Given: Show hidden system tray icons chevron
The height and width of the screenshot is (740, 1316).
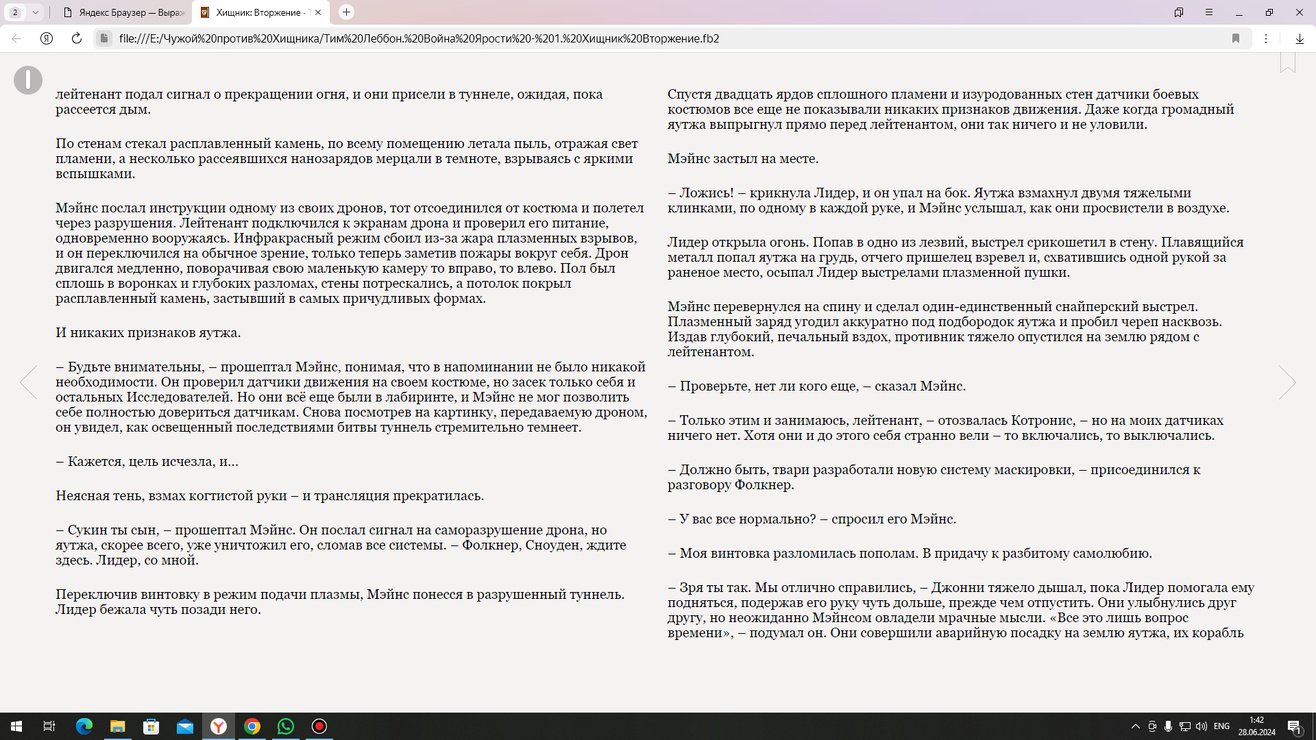Looking at the screenshot, I should coord(1135,727).
